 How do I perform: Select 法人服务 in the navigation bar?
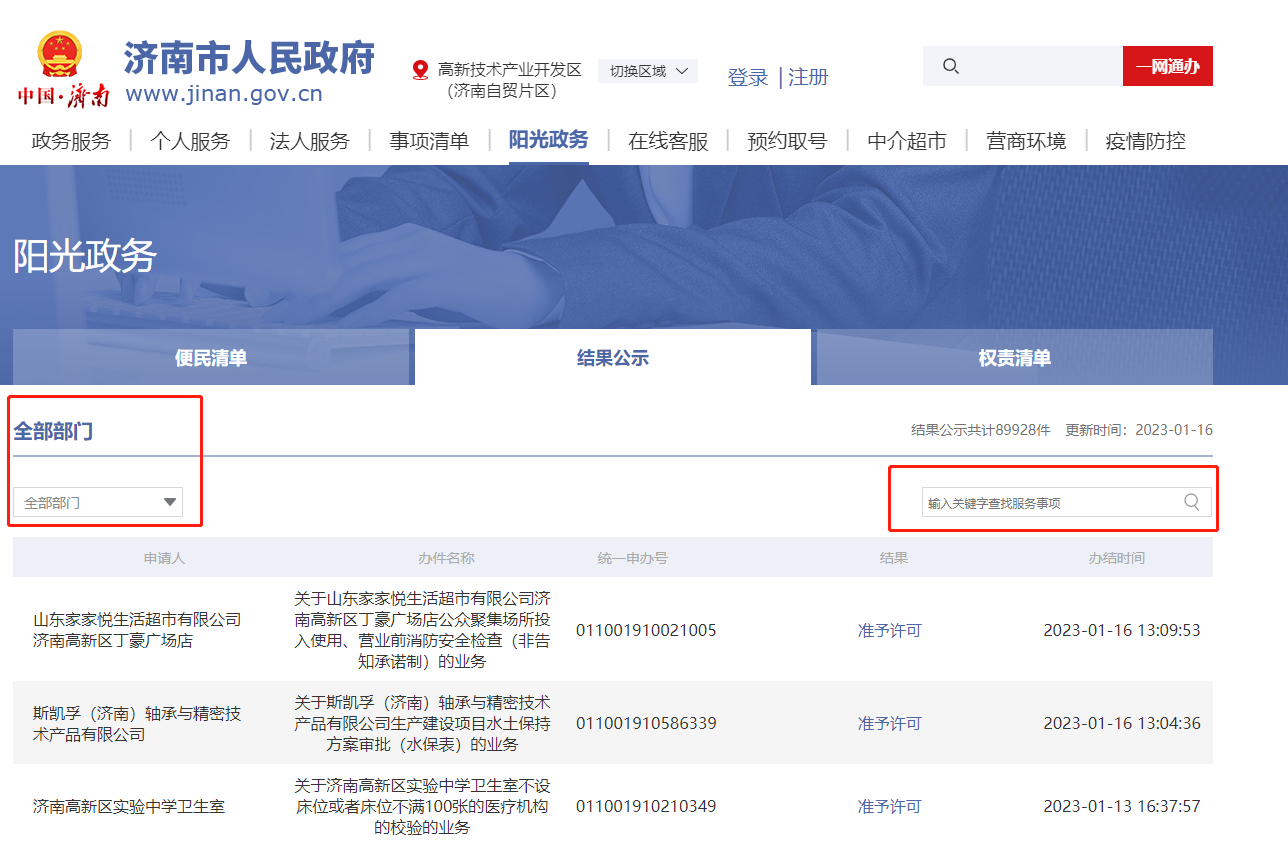(x=309, y=141)
